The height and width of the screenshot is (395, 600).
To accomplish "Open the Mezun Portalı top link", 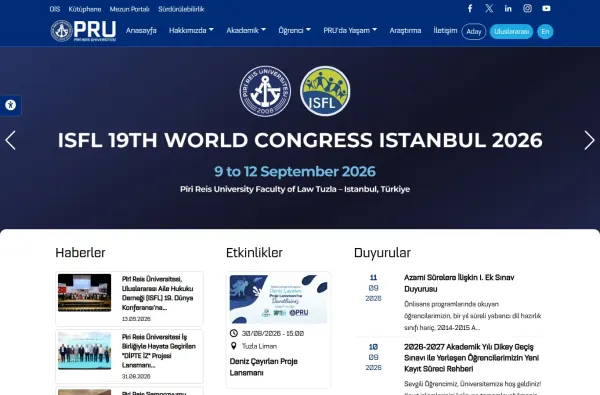I will [x=129, y=9].
